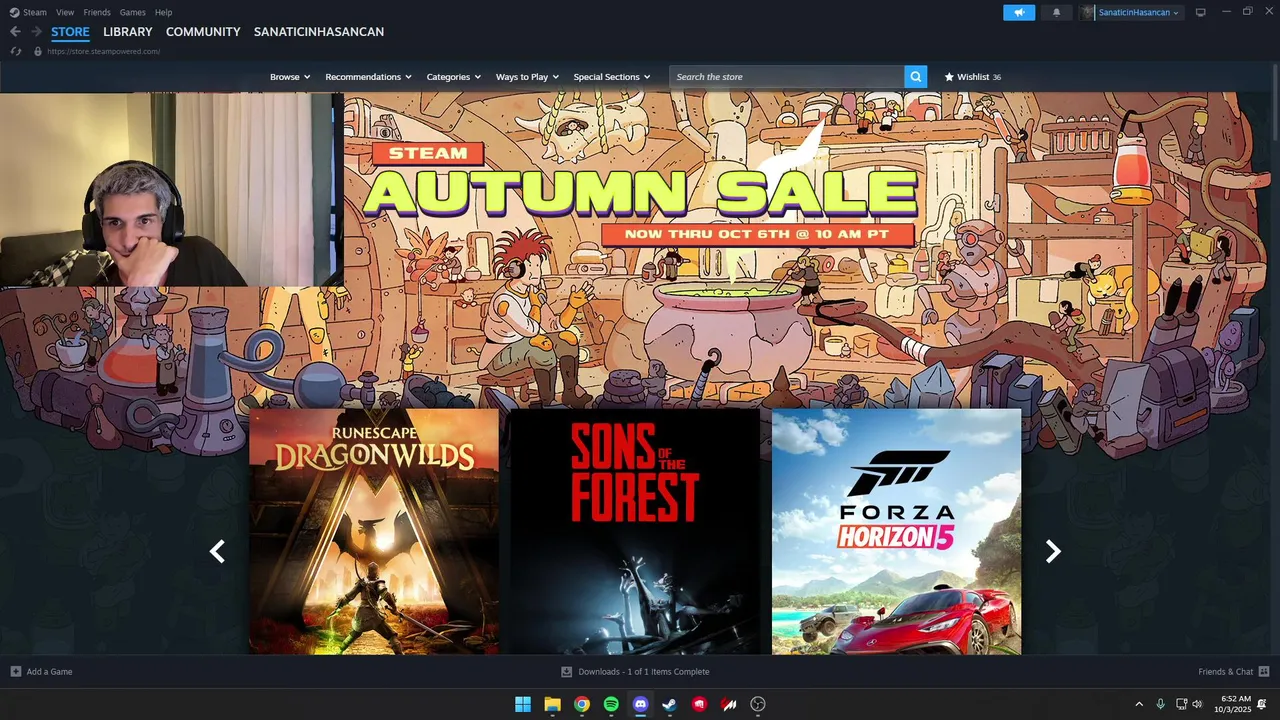Open the volume speaker tray icon
Viewport: 1280px width, 720px height.
coord(1197,704)
